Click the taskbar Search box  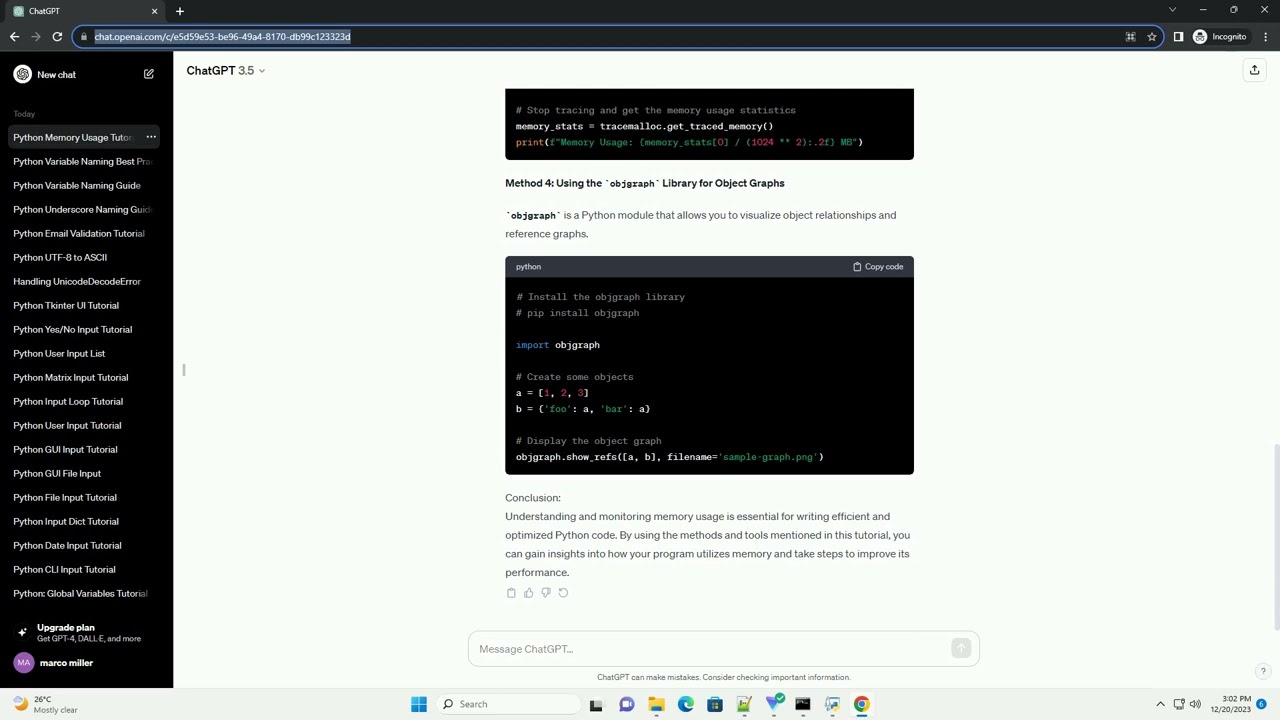506,704
